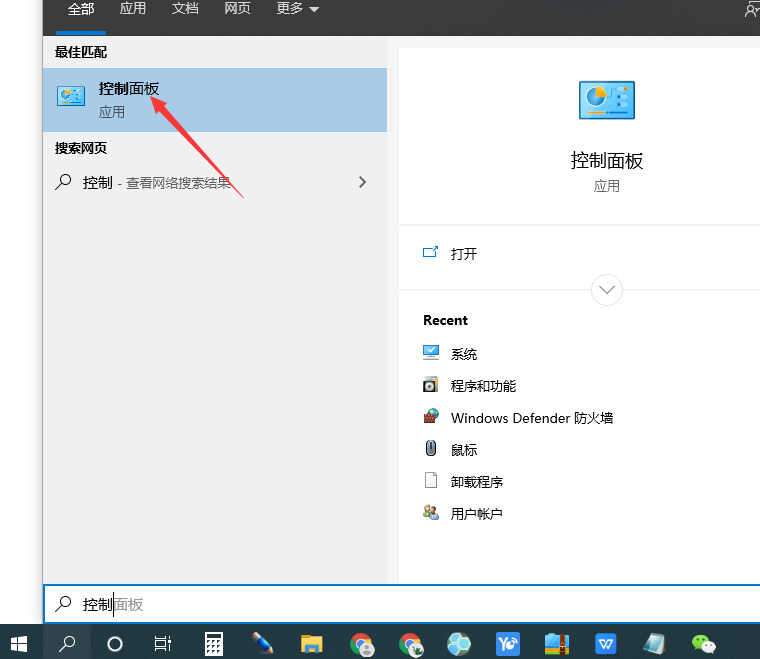Open 程序和功能 from the Recent list
The width and height of the screenshot is (760, 659).
click(x=483, y=386)
